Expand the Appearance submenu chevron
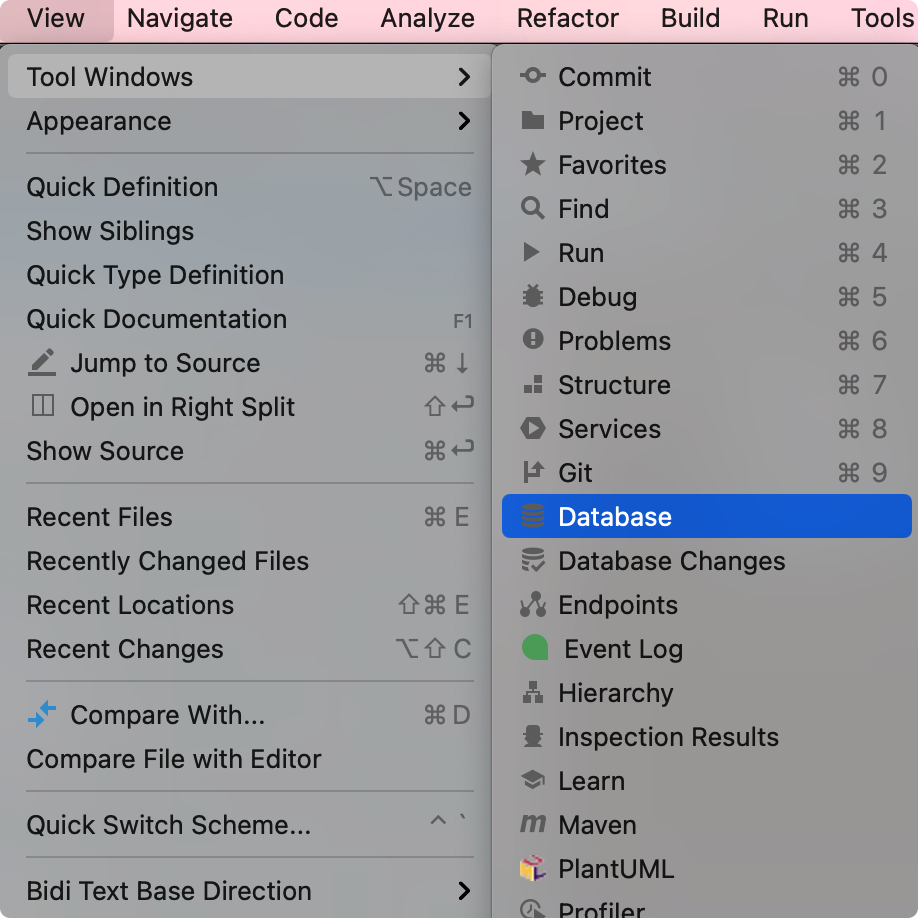Screen dimensions: 918x918 [x=464, y=121]
